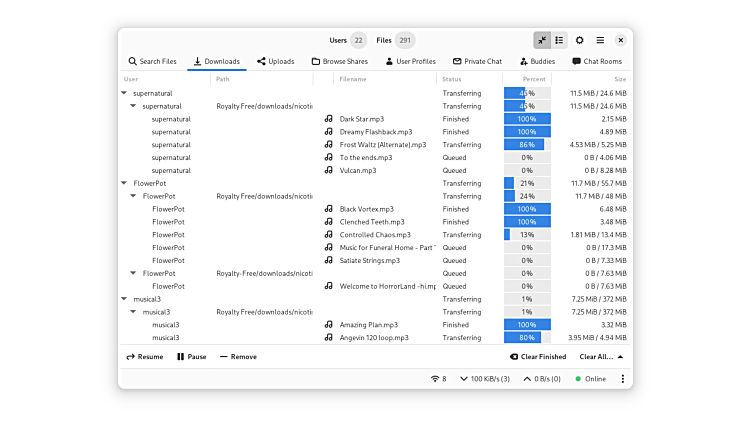The height and width of the screenshot is (423, 752).
Task: Click the download speed status indicator
Action: coord(489,379)
